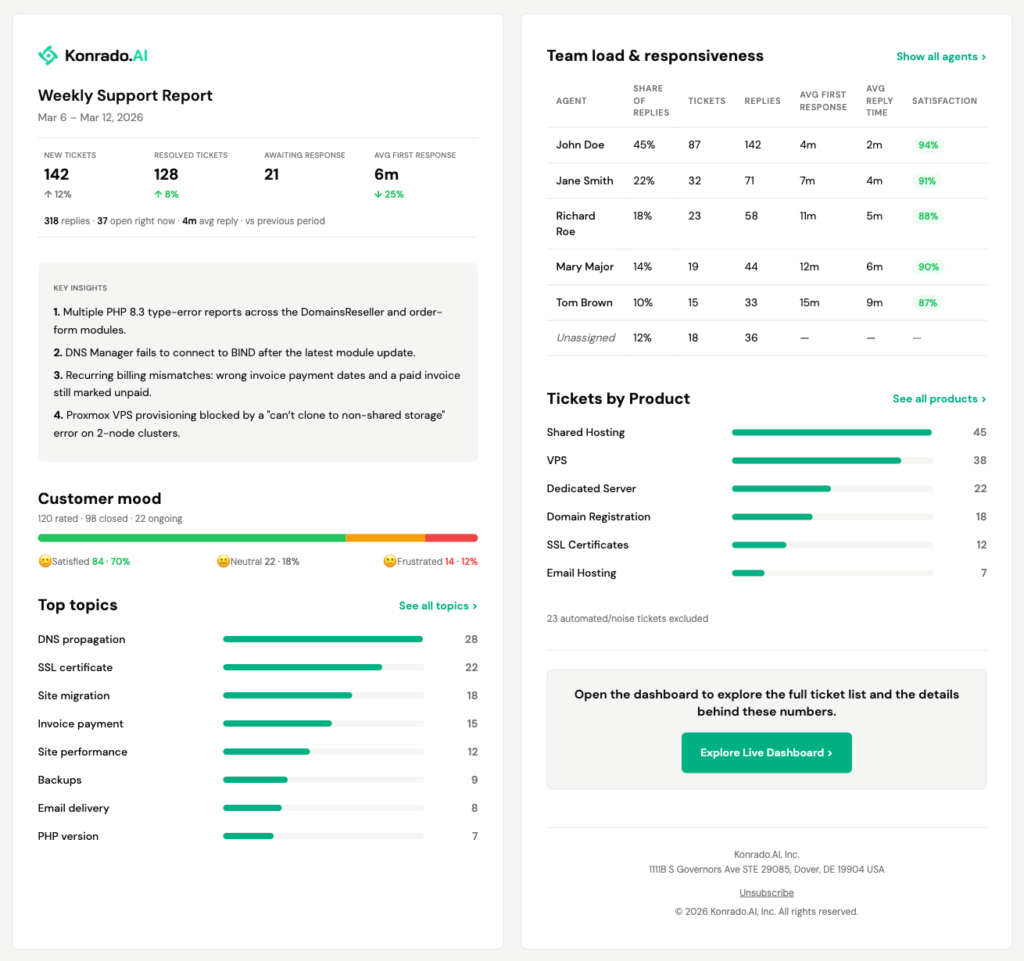Click the date range Mar 6 – Mar 12, 2026
Screen dimensions: 1024x961
pos(90,118)
